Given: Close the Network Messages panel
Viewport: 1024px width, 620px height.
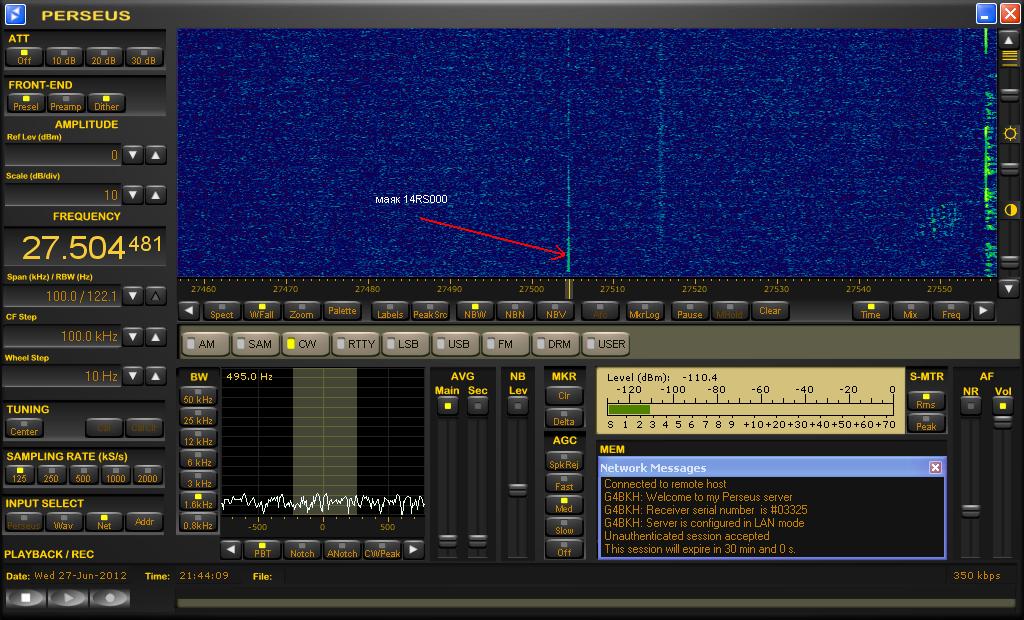Looking at the screenshot, I should tap(935, 467).
